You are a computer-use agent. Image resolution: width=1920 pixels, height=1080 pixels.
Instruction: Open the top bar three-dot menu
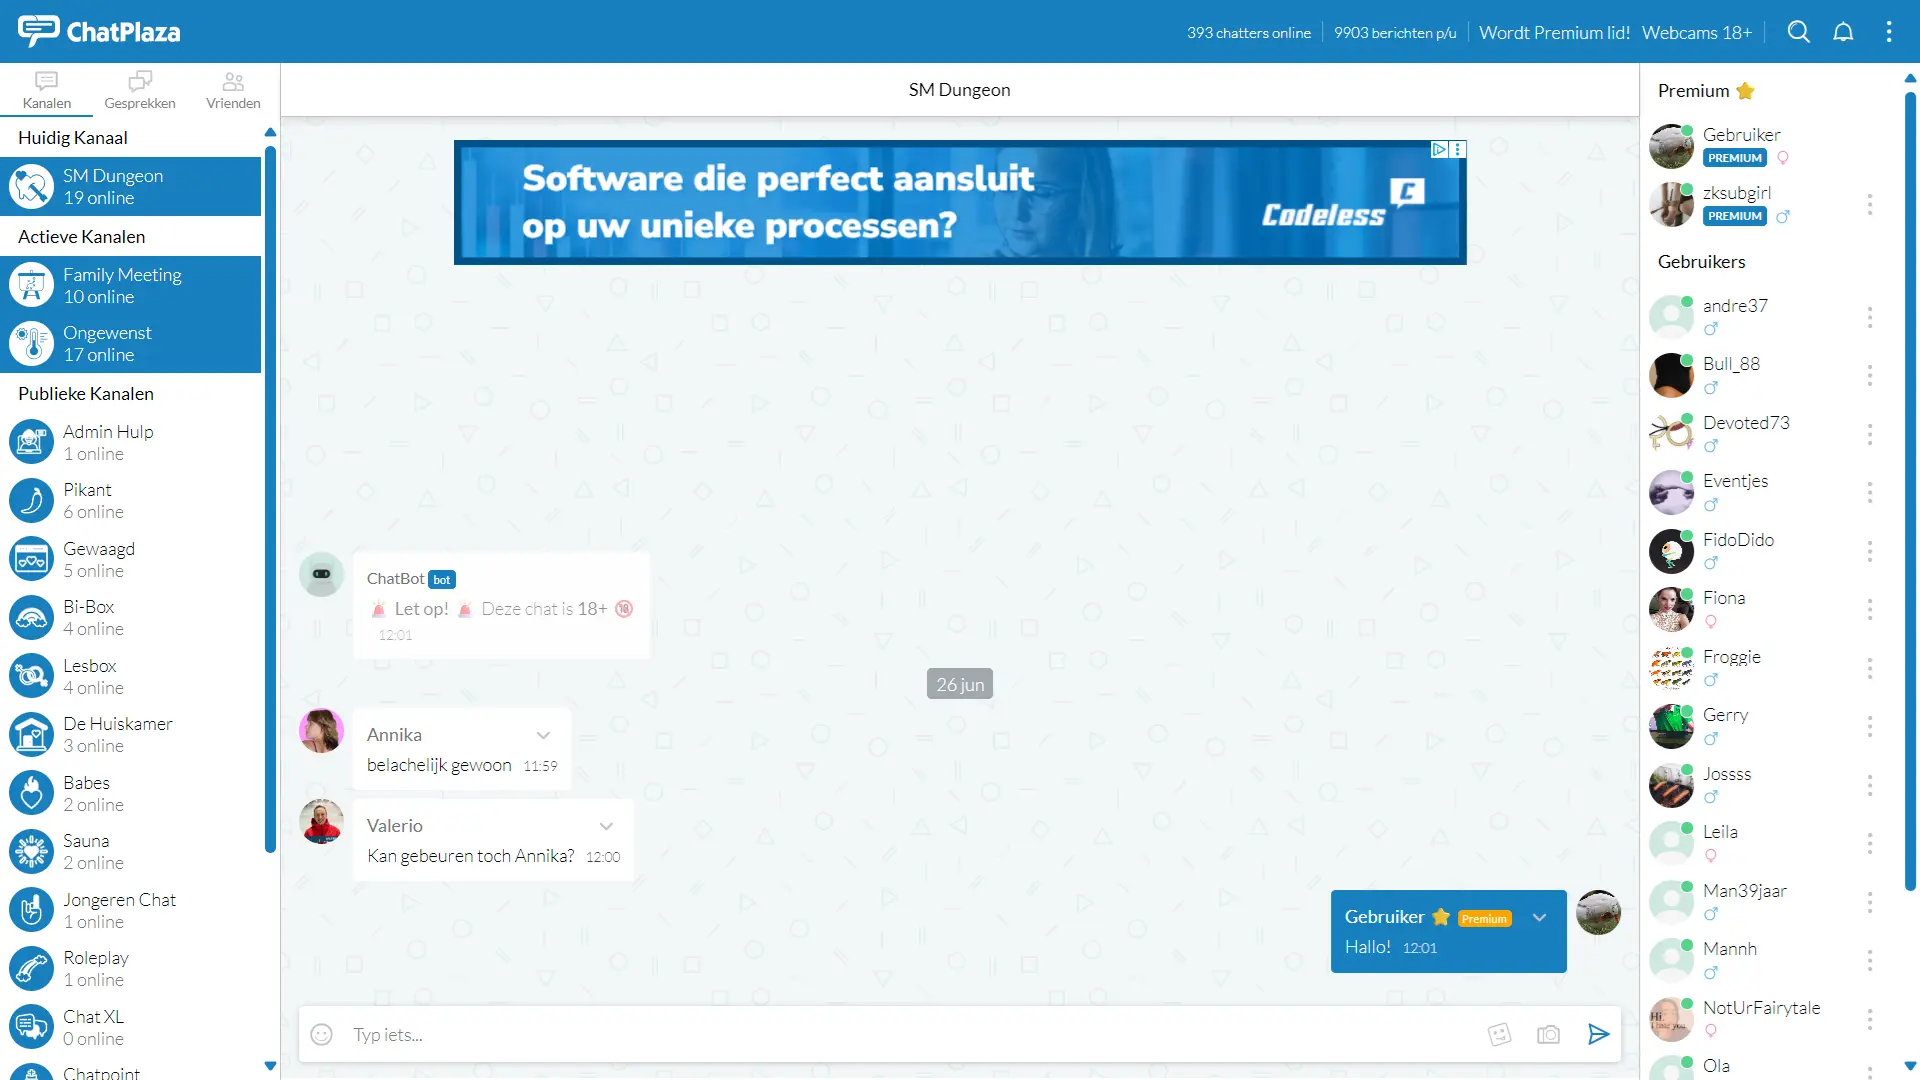pyautogui.click(x=1889, y=32)
